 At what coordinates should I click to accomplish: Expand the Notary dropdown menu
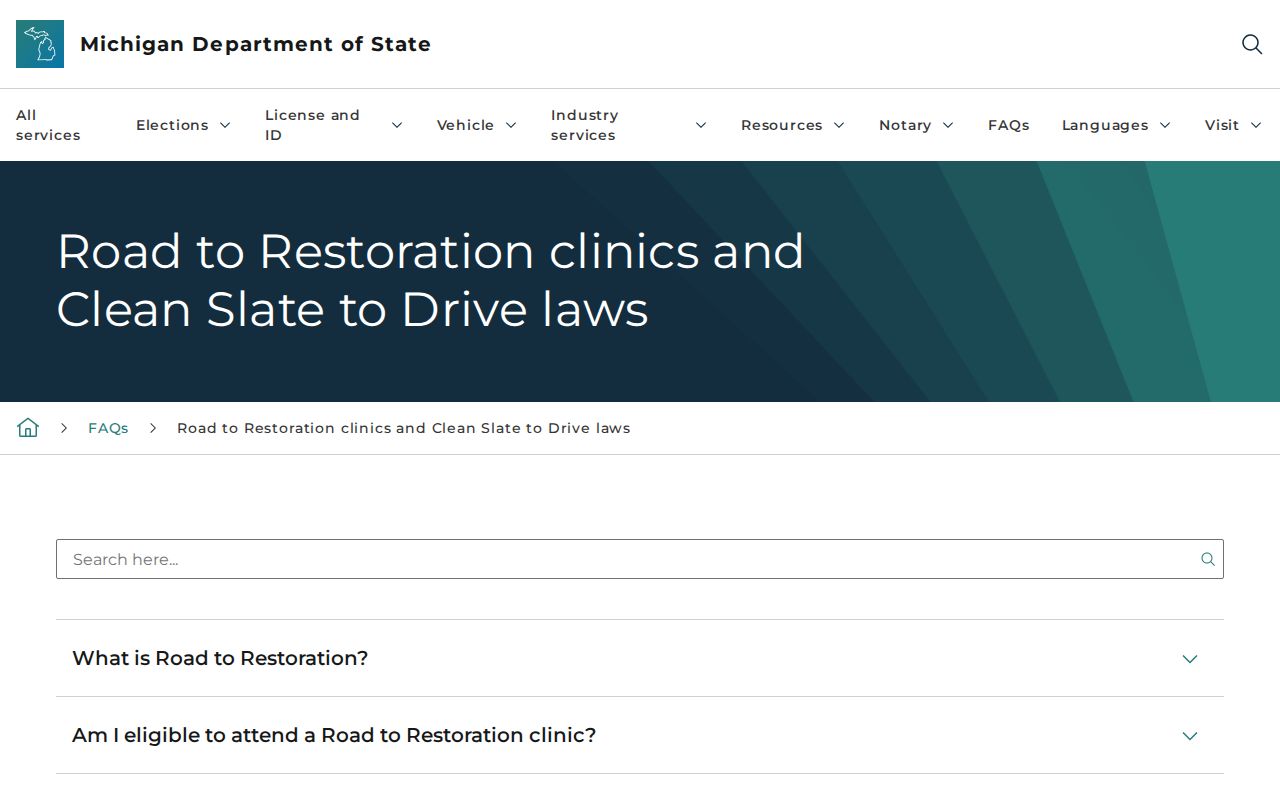916,125
